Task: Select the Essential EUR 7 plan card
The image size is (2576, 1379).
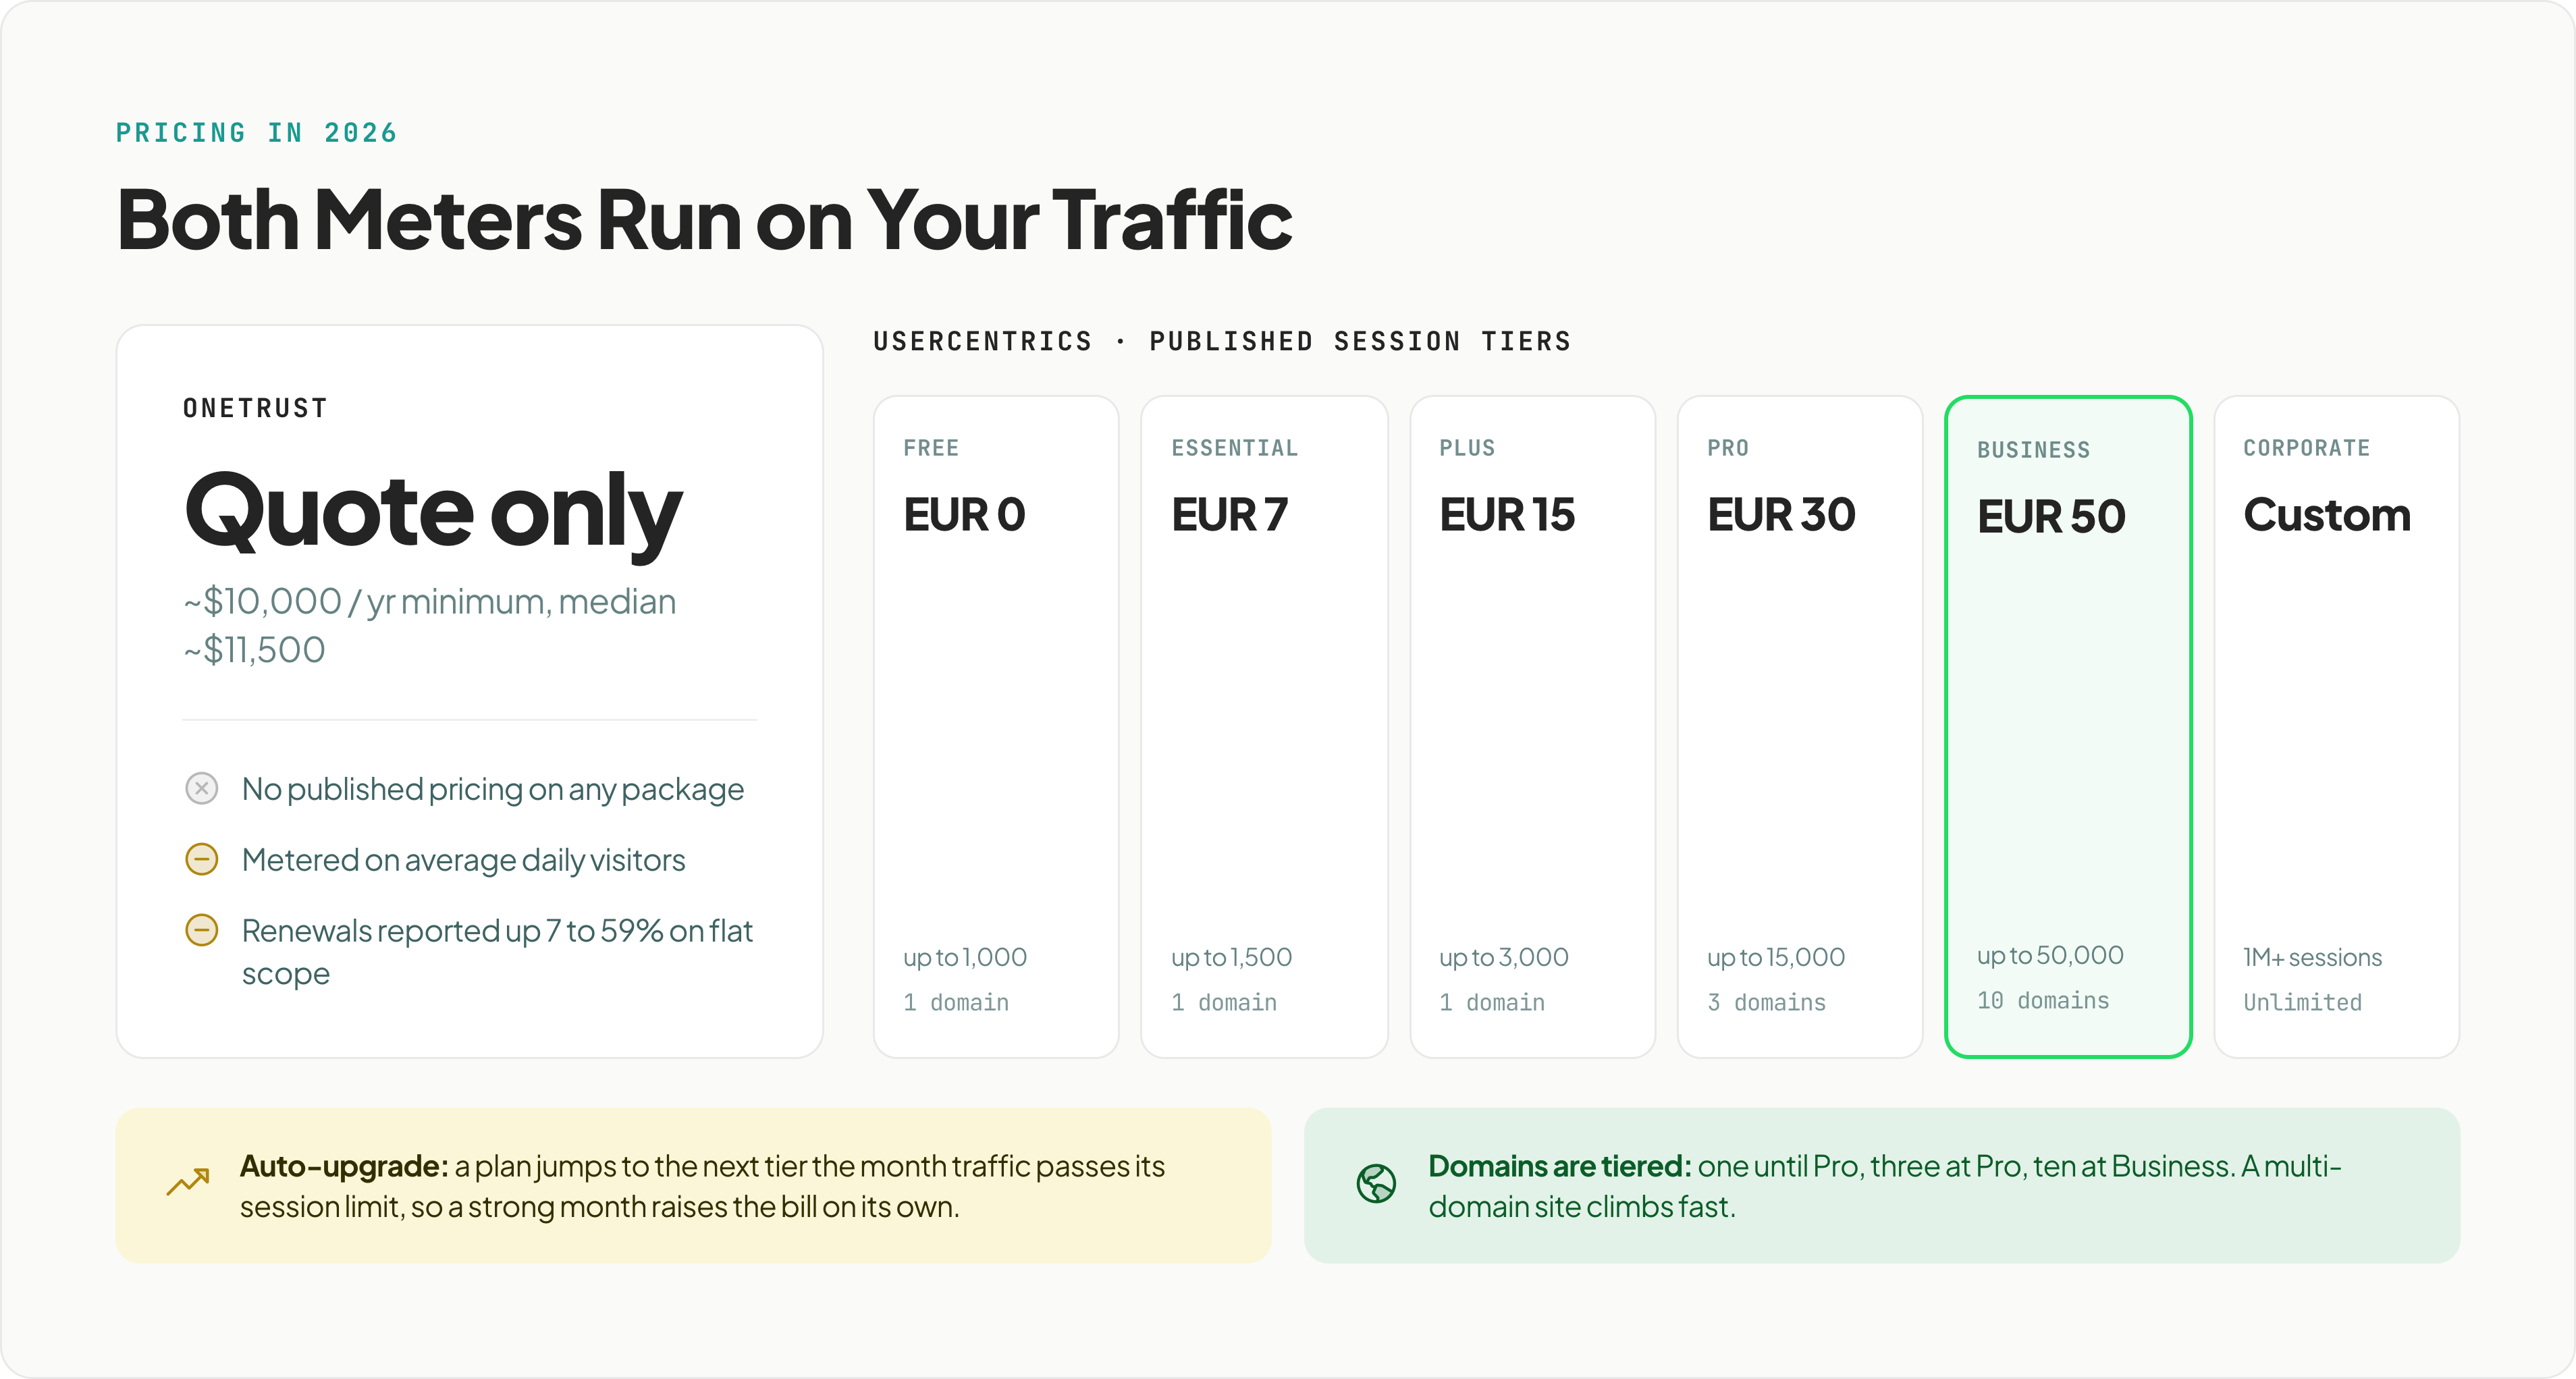Action: point(1264,727)
